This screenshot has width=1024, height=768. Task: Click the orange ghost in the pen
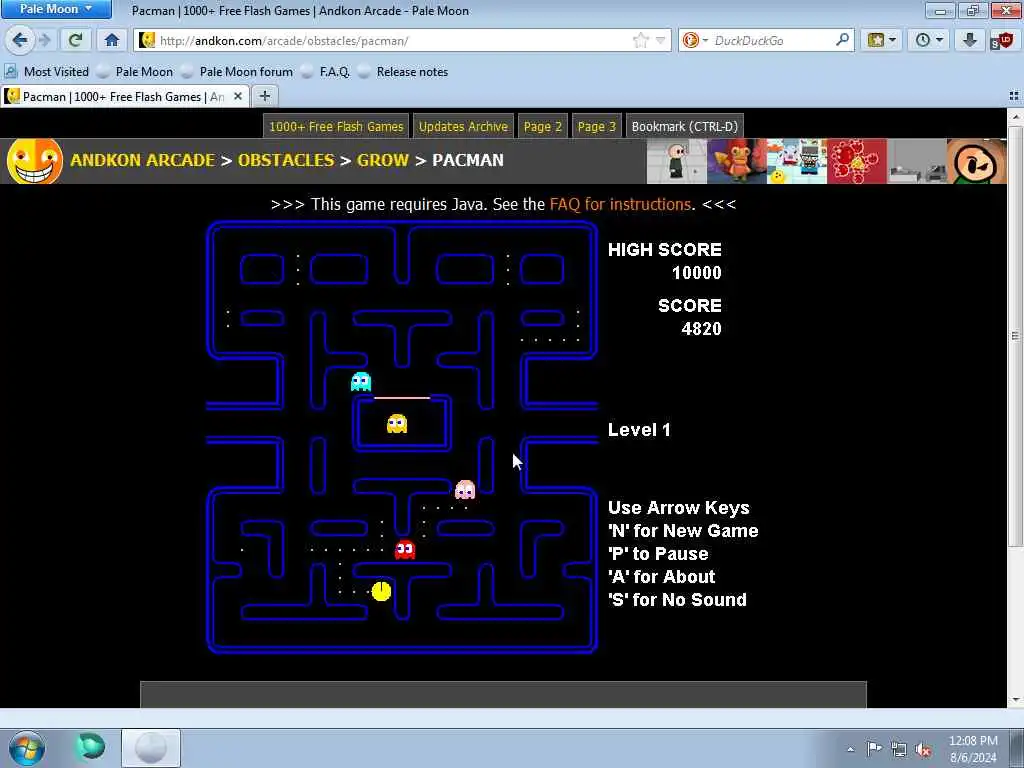coord(397,424)
